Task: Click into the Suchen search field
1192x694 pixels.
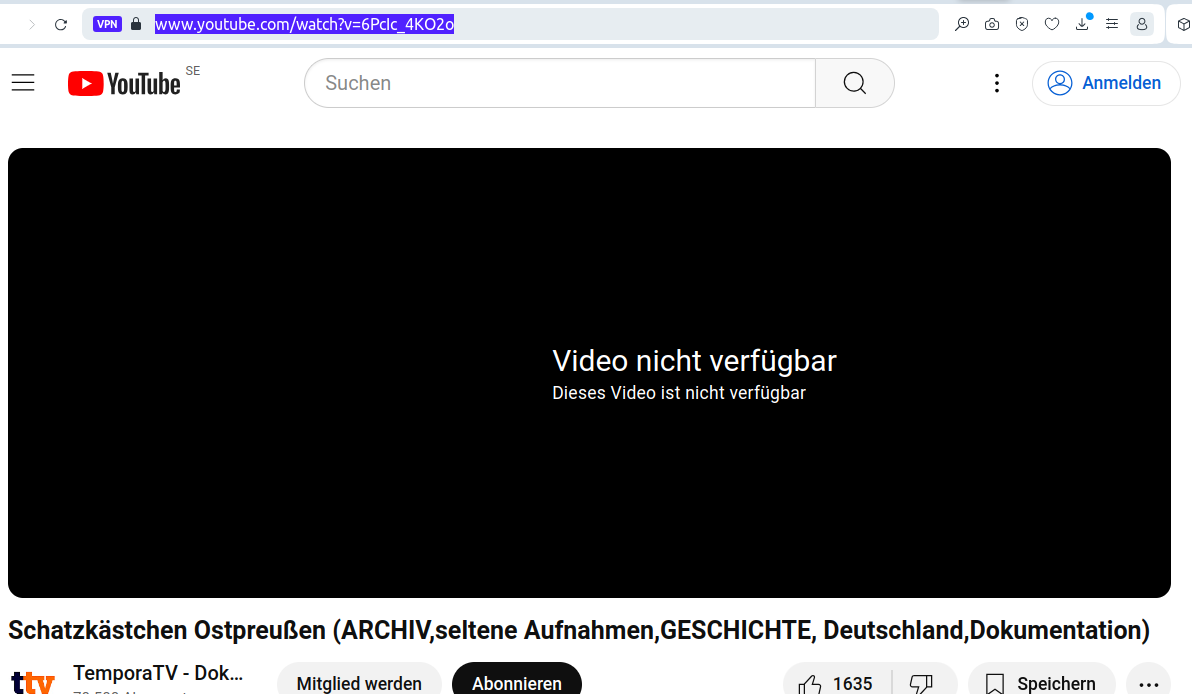Action: [x=560, y=83]
